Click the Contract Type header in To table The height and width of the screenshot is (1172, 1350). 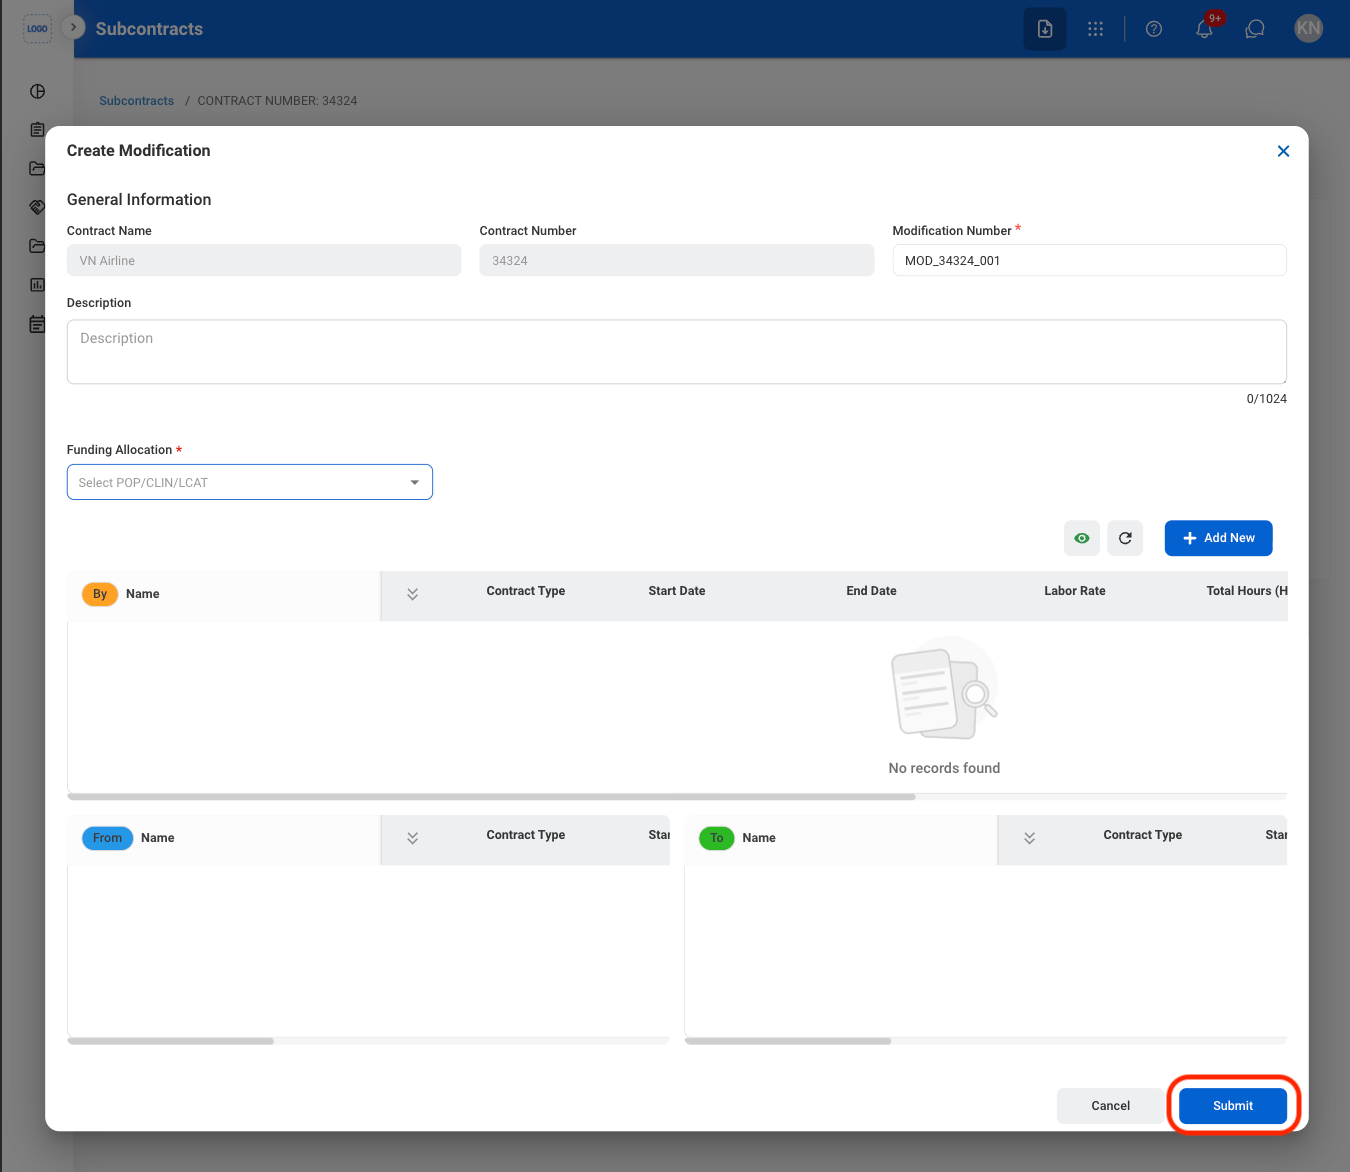pyautogui.click(x=1142, y=835)
